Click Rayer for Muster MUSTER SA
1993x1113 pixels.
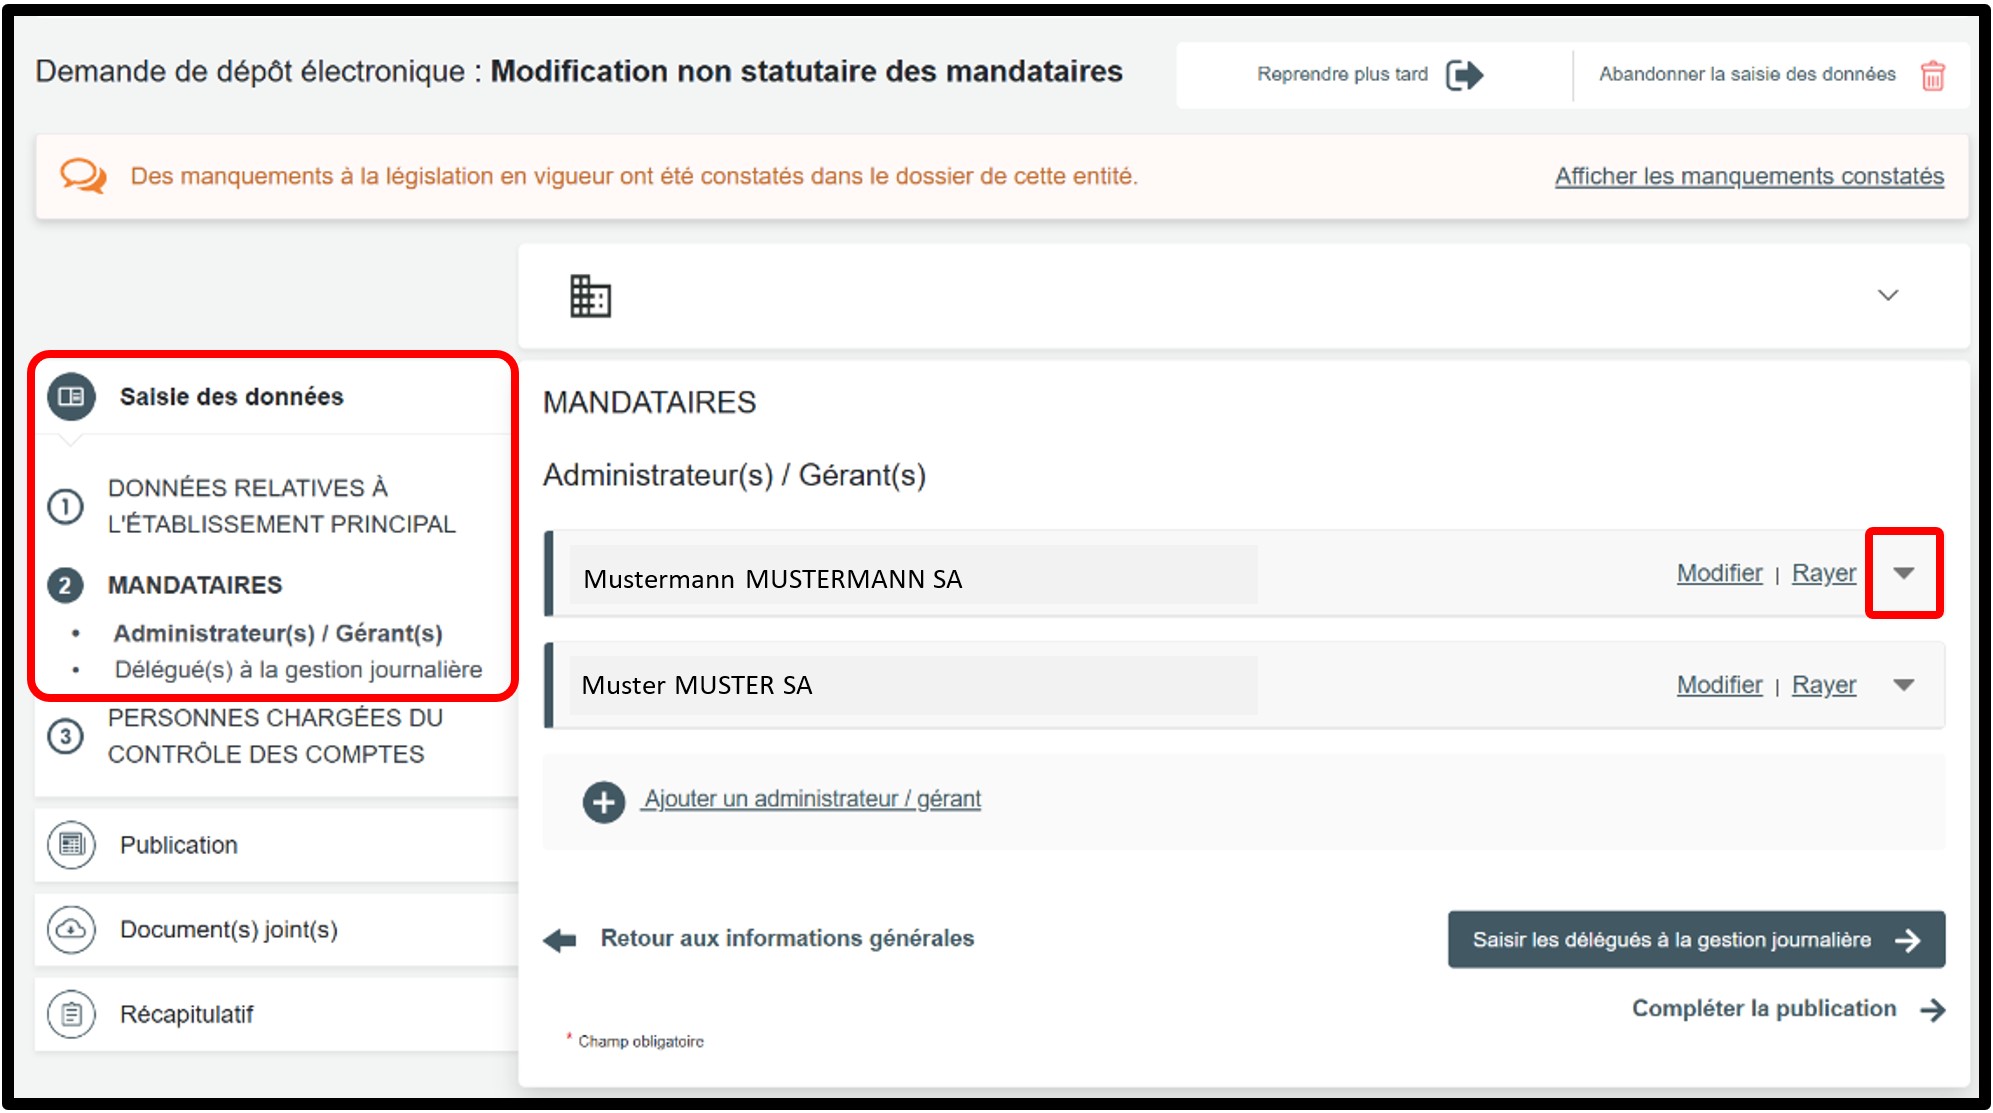click(1823, 685)
